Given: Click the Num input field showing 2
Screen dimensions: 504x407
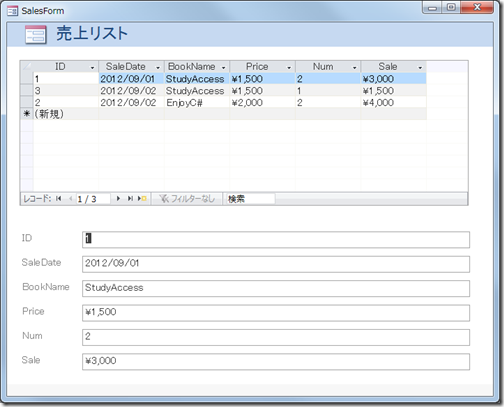Looking at the screenshot, I should (x=276, y=337).
